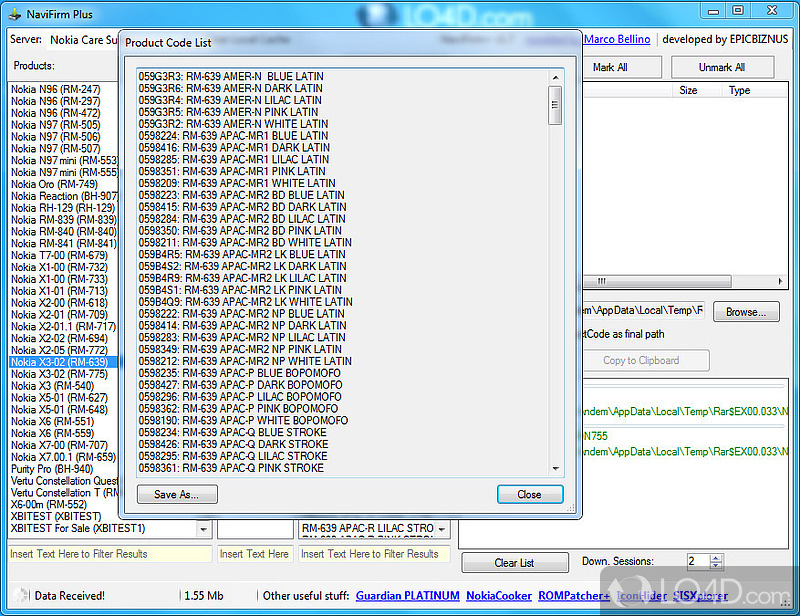This screenshot has width=800, height=616.
Task: Open the NokiaCooker link
Action: pos(499,596)
